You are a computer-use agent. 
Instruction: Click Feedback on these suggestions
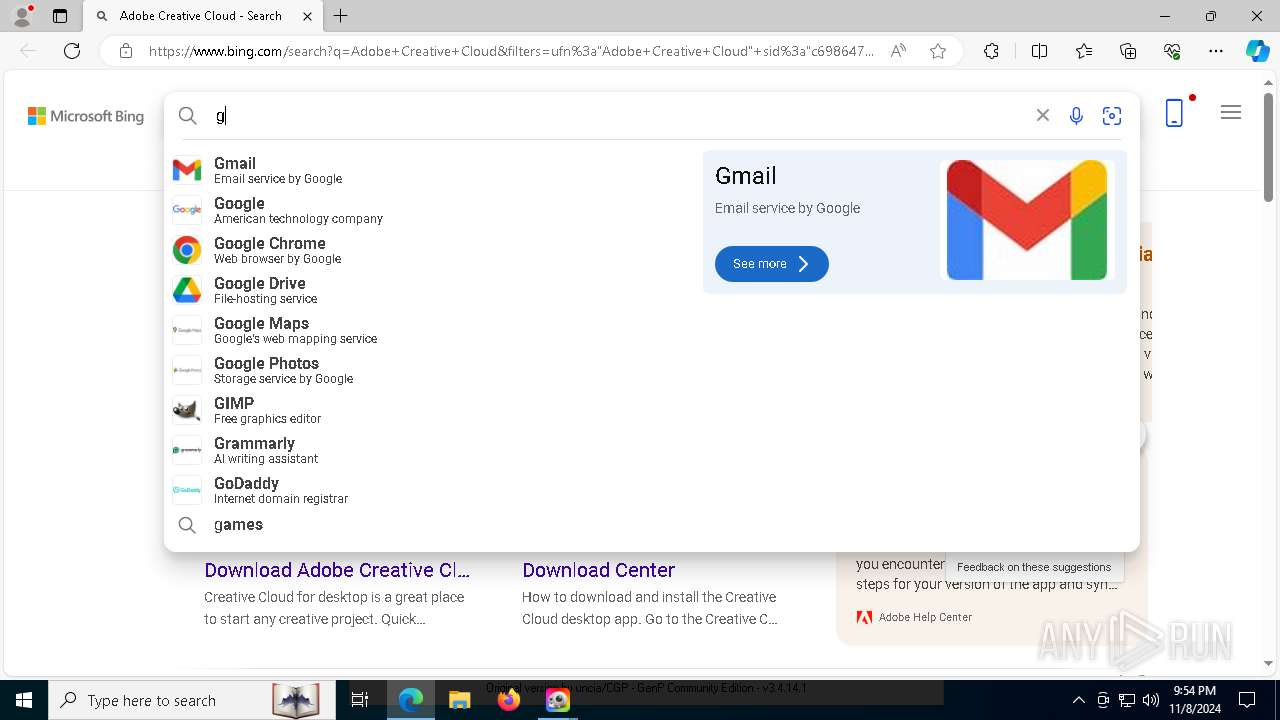[1034, 567]
